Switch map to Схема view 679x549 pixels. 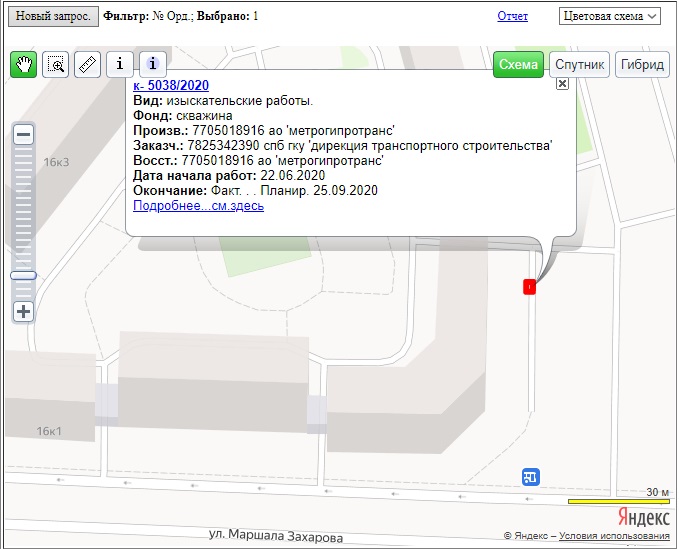(x=518, y=64)
